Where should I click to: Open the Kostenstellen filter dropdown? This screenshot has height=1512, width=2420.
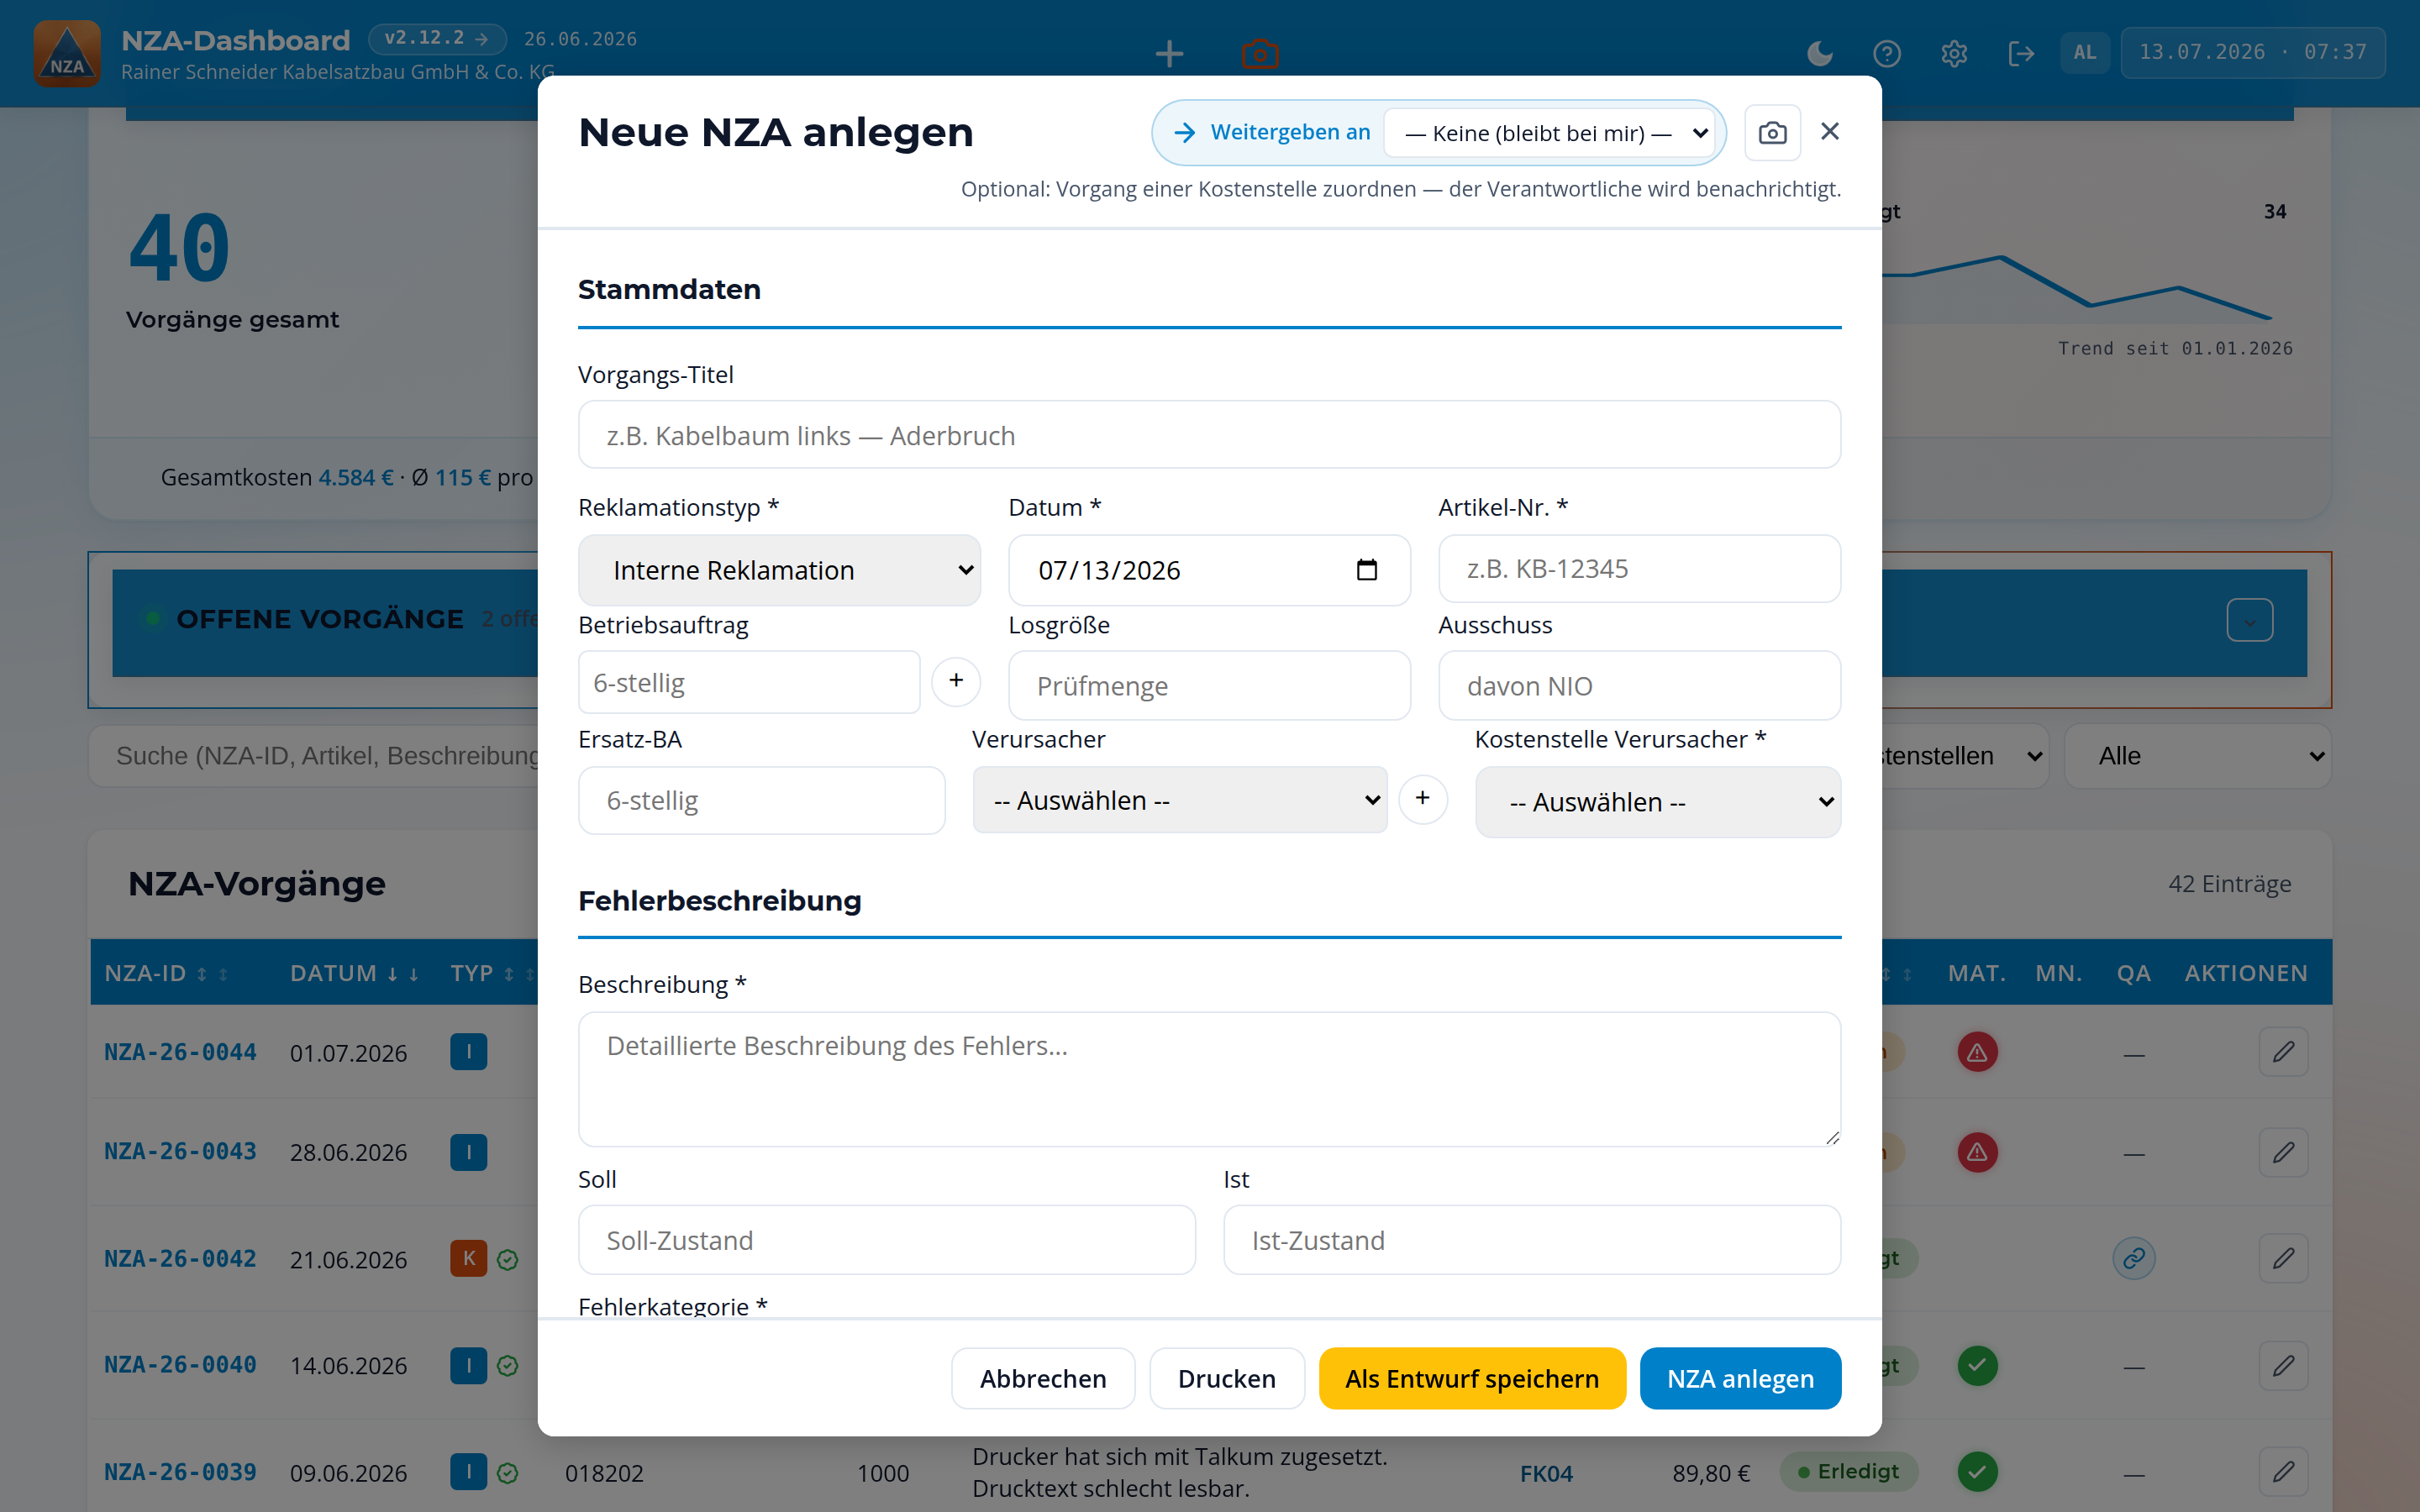[1965, 756]
